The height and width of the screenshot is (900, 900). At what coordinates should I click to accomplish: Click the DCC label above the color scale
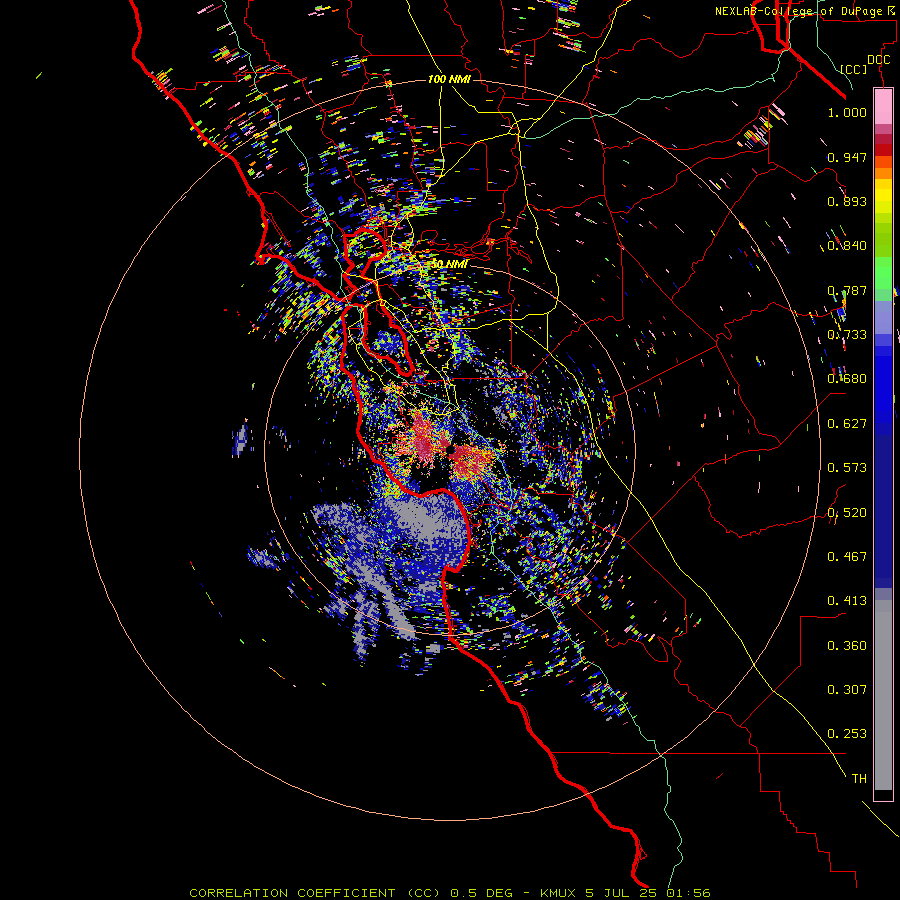click(x=878, y=60)
